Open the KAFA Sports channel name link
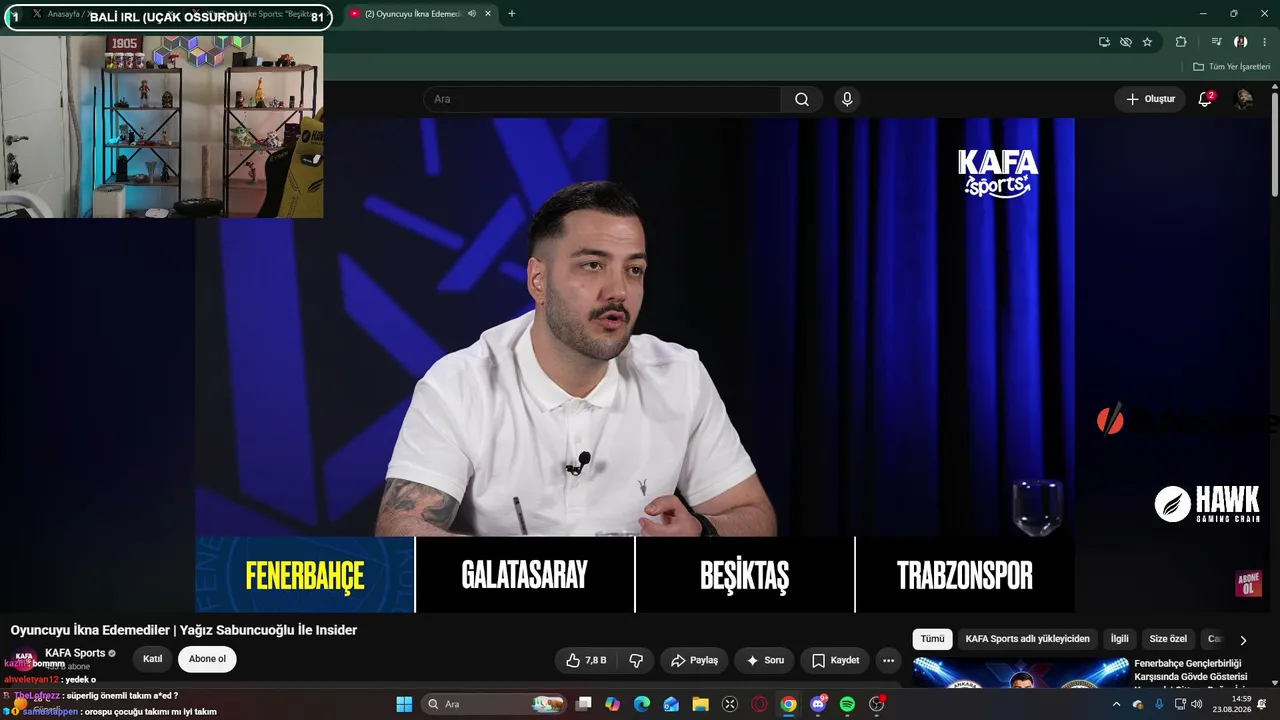1280x720 pixels. (75, 653)
